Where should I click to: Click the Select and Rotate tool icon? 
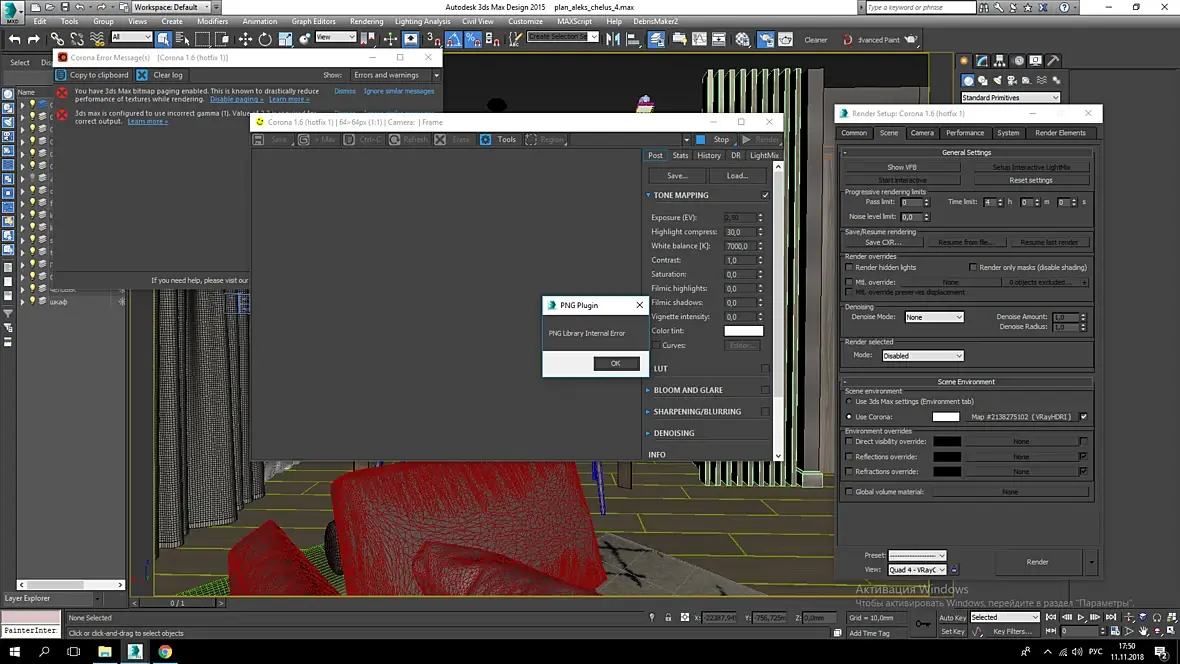point(265,40)
